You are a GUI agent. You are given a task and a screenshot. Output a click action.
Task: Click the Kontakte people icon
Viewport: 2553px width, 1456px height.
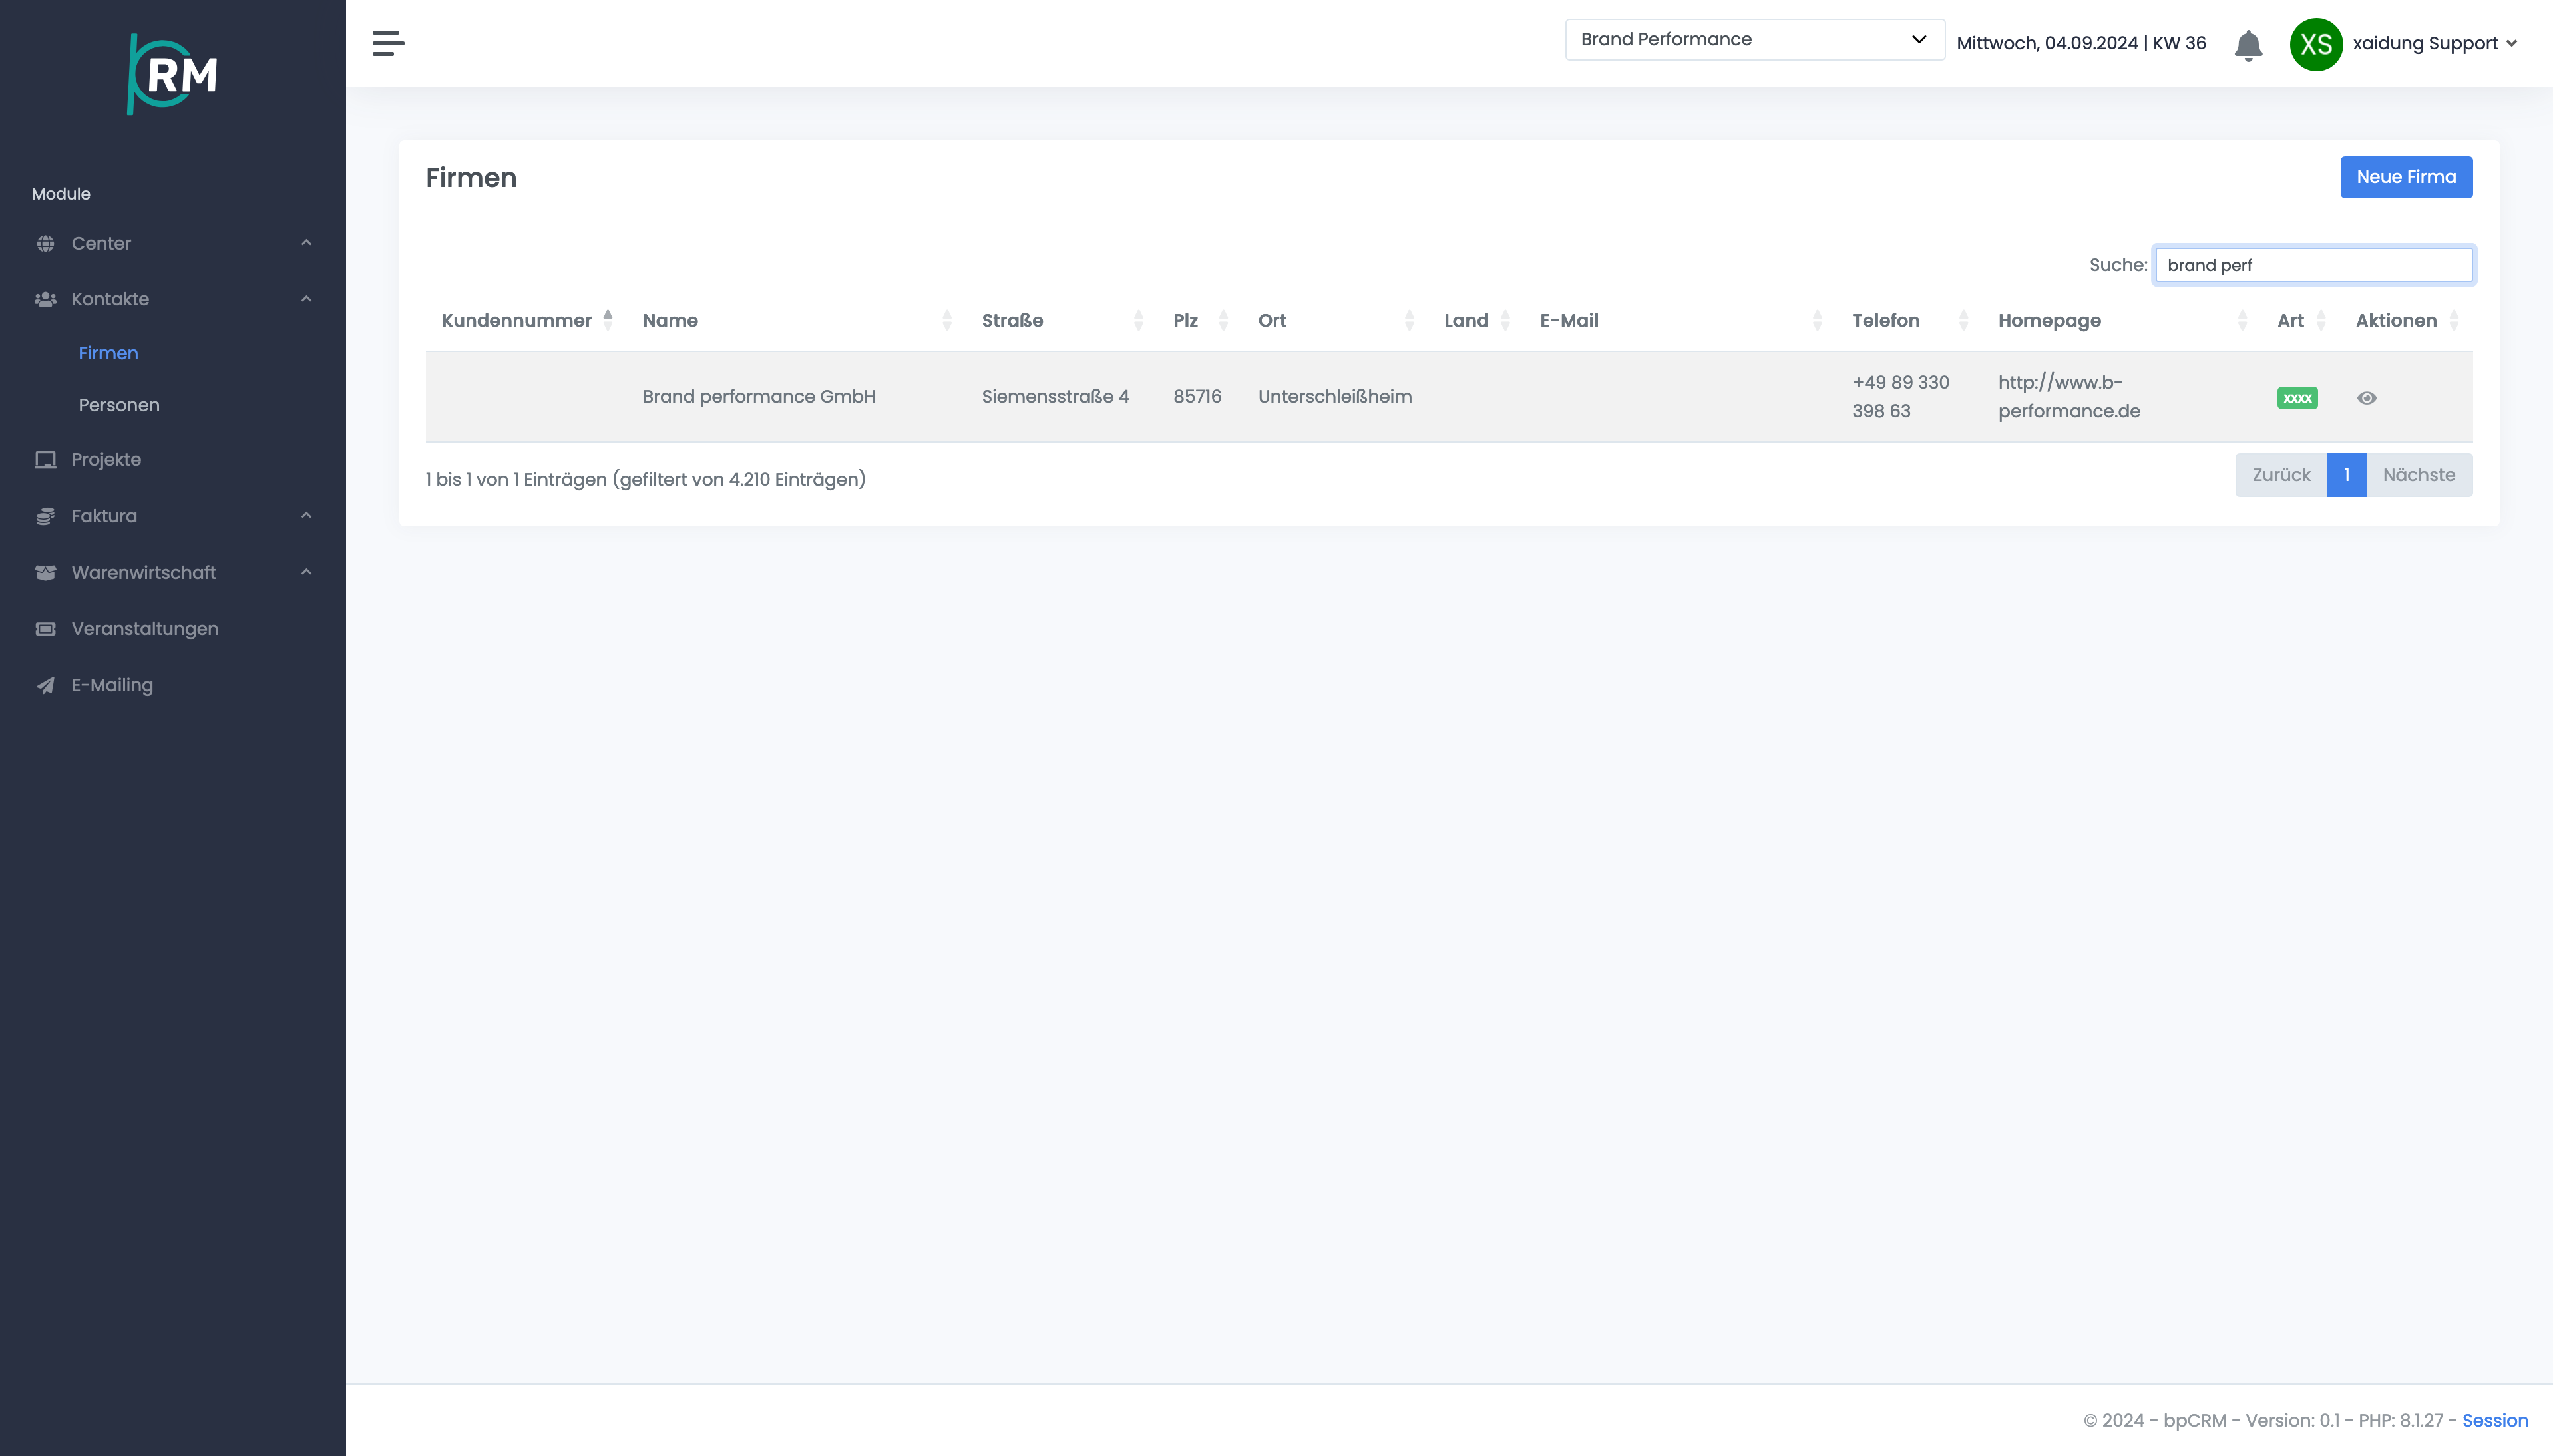point(45,299)
